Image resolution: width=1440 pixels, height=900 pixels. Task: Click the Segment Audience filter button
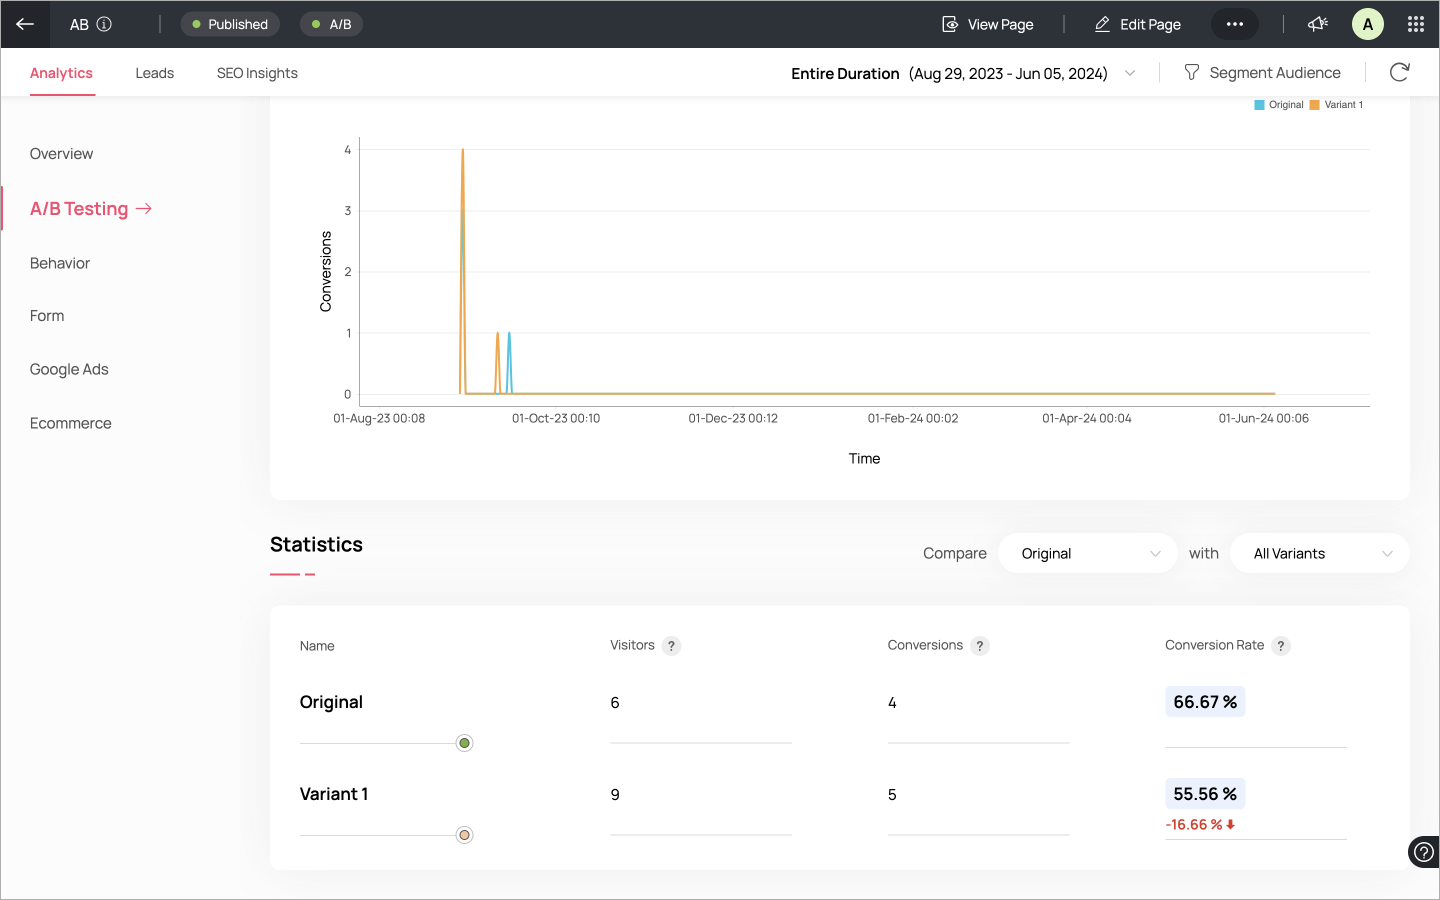tap(1262, 73)
